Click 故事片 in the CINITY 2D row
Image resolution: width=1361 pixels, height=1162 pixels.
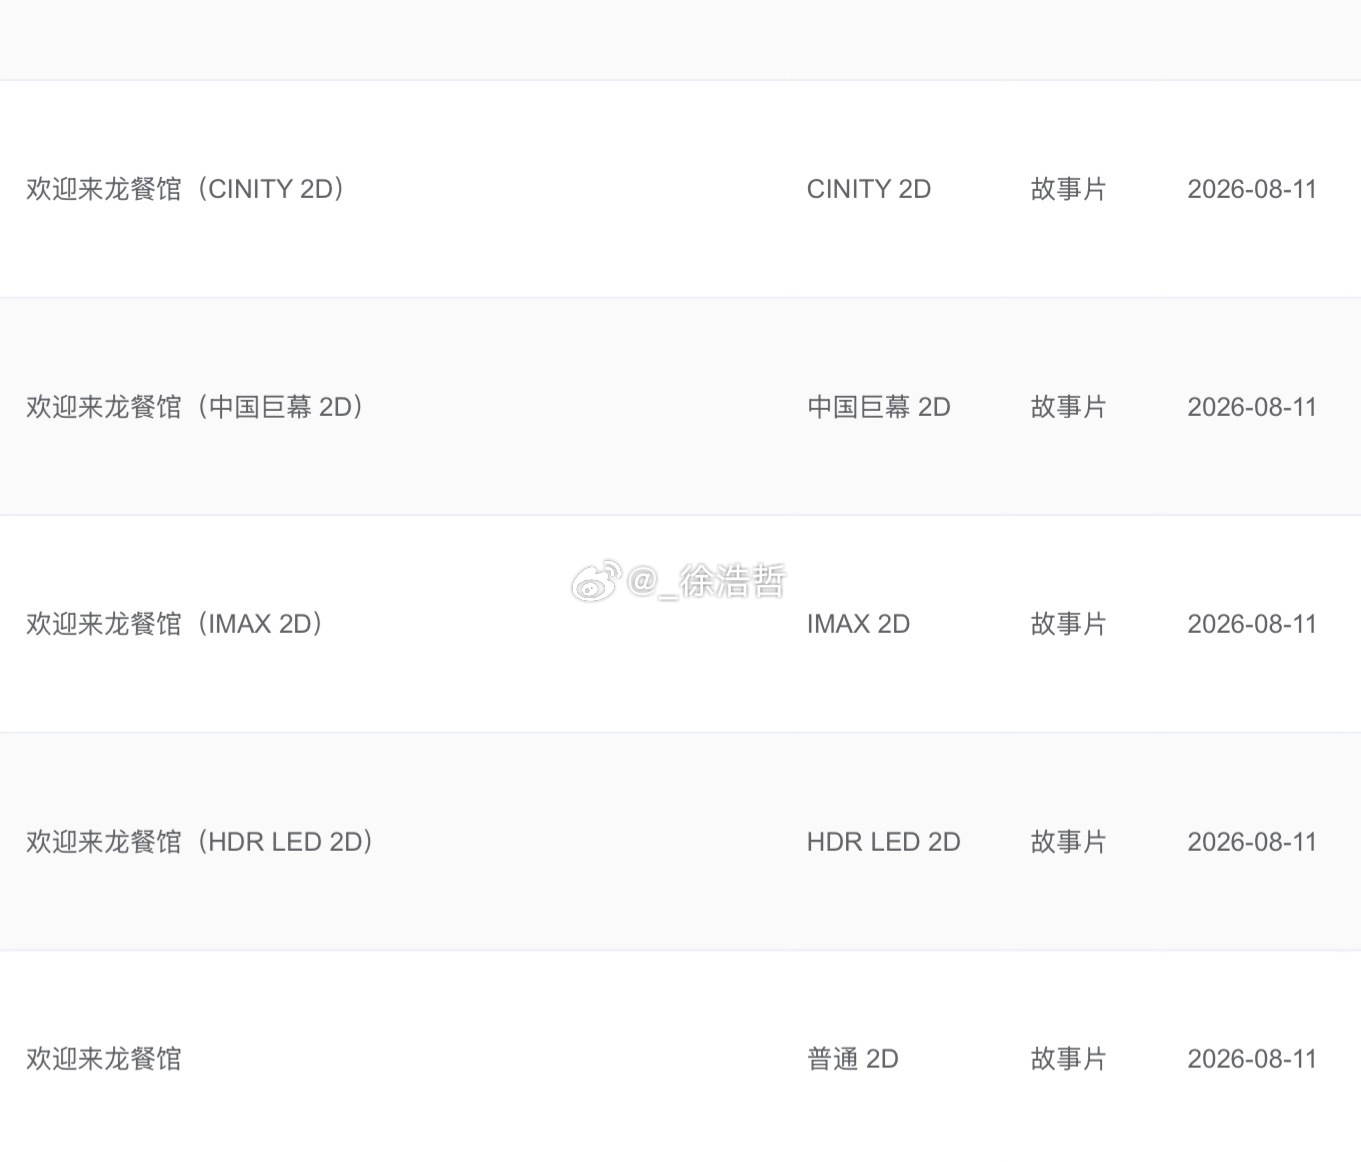1069,189
